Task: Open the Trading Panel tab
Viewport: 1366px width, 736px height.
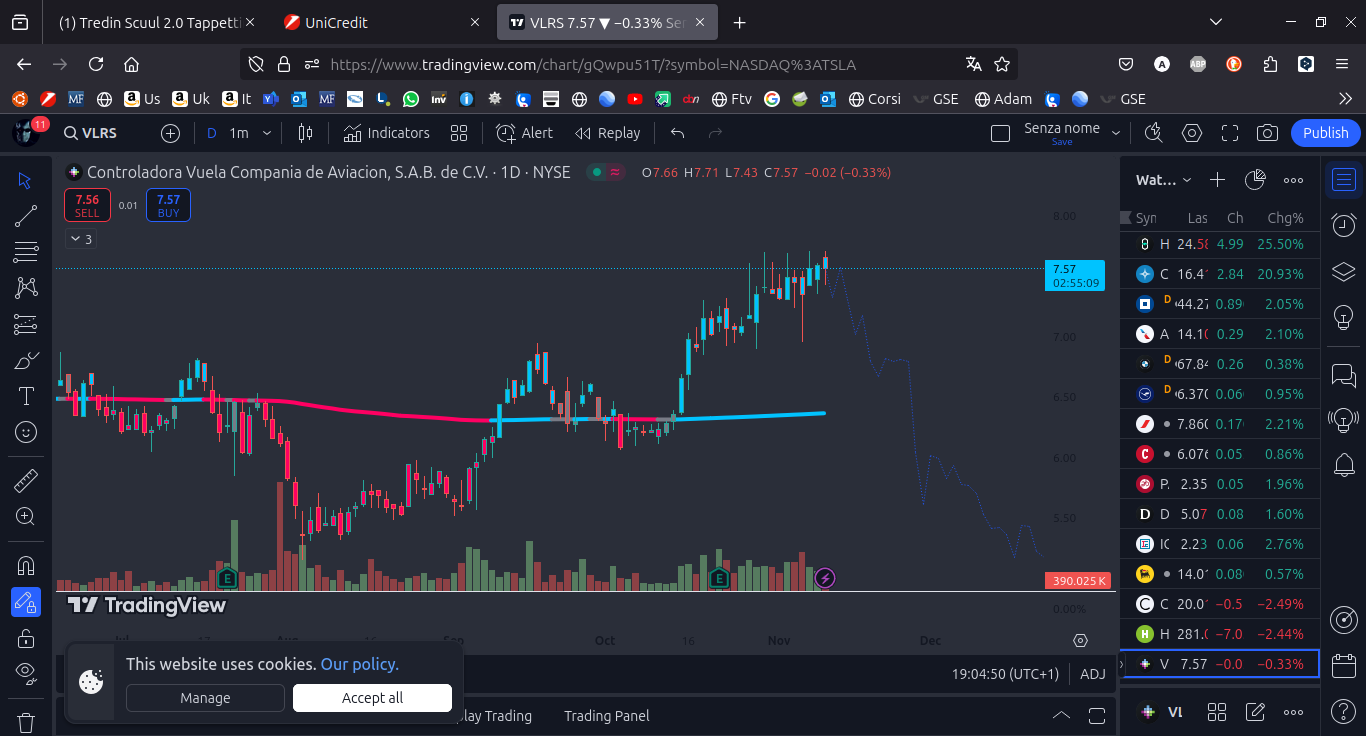Action: click(607, 716)
